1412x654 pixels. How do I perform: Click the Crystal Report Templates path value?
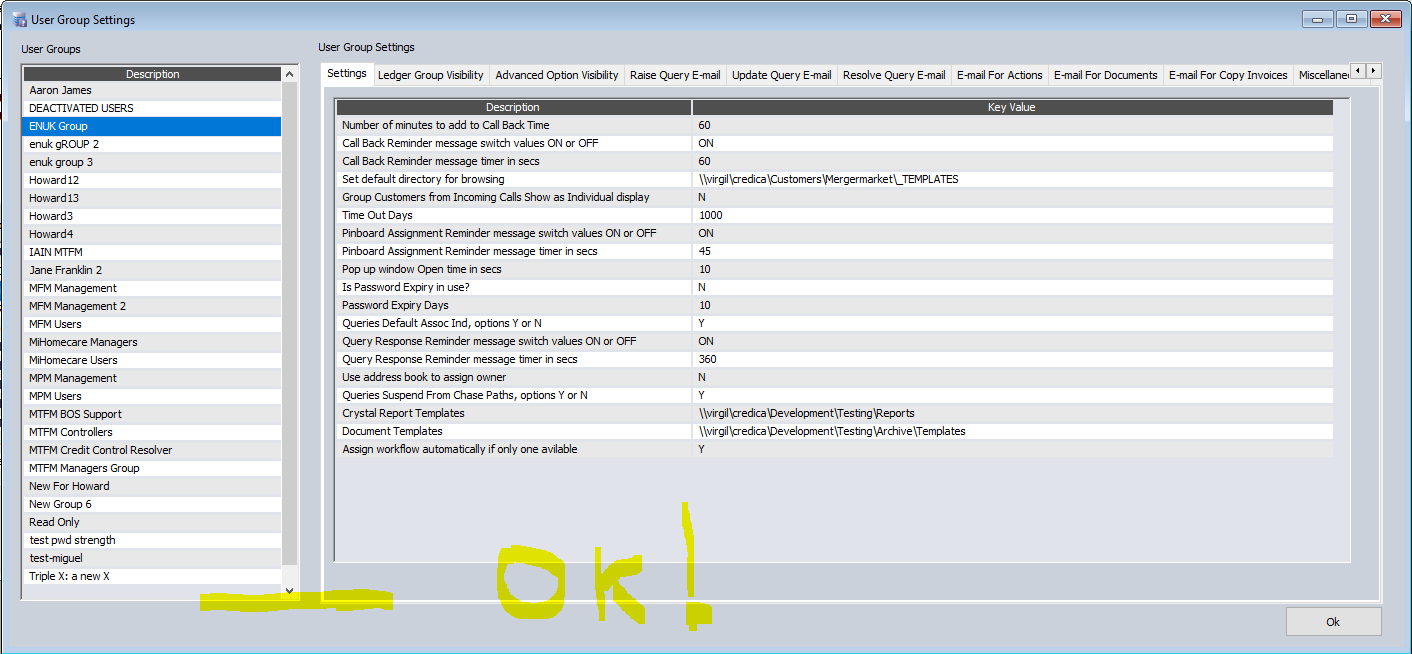pos(806,413)
